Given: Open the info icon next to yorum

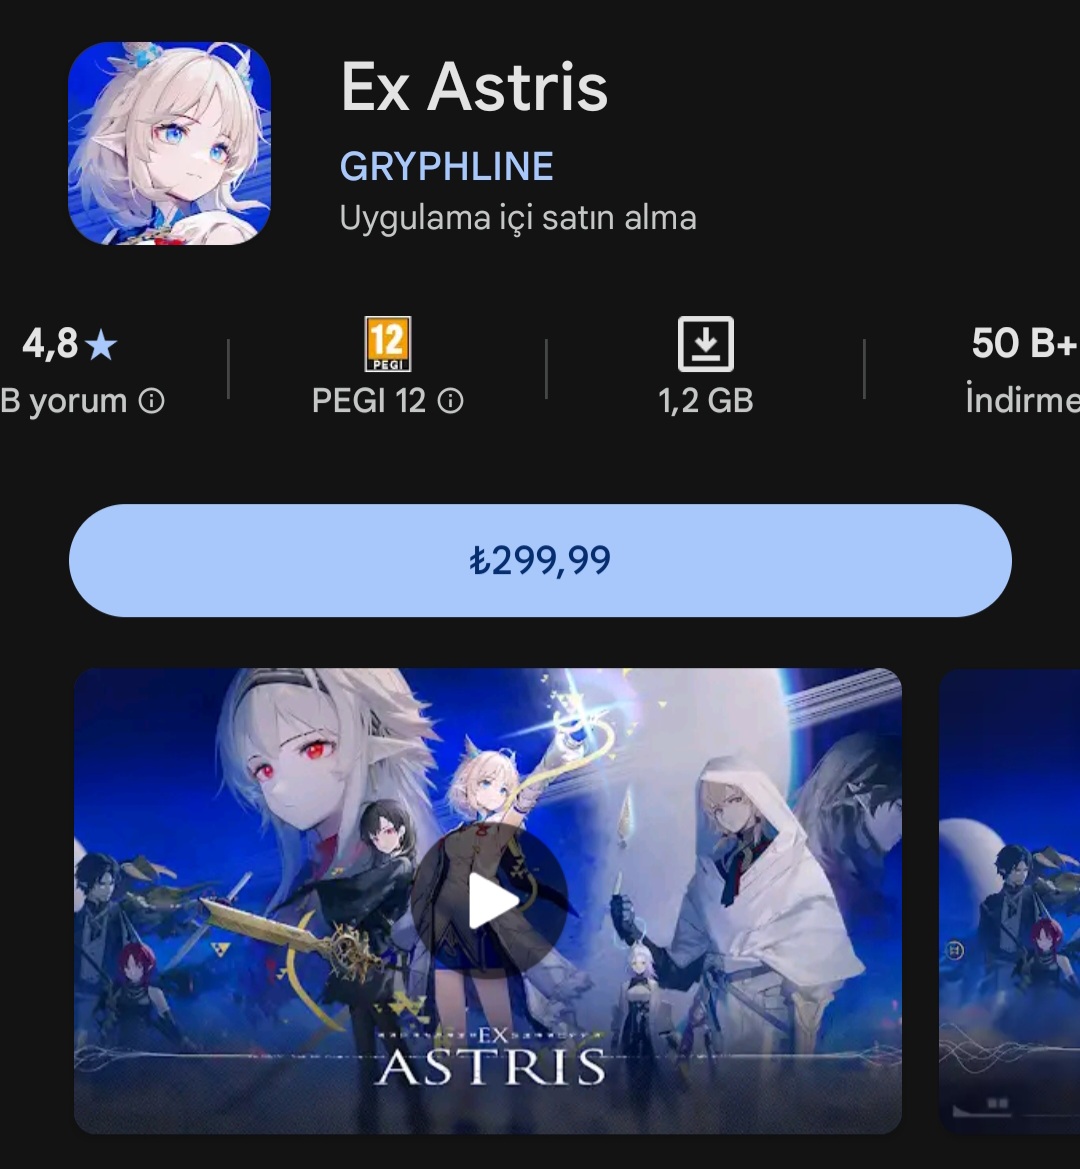Looking at the screenshot, I should pyautogui.click(x=151, y=402).
